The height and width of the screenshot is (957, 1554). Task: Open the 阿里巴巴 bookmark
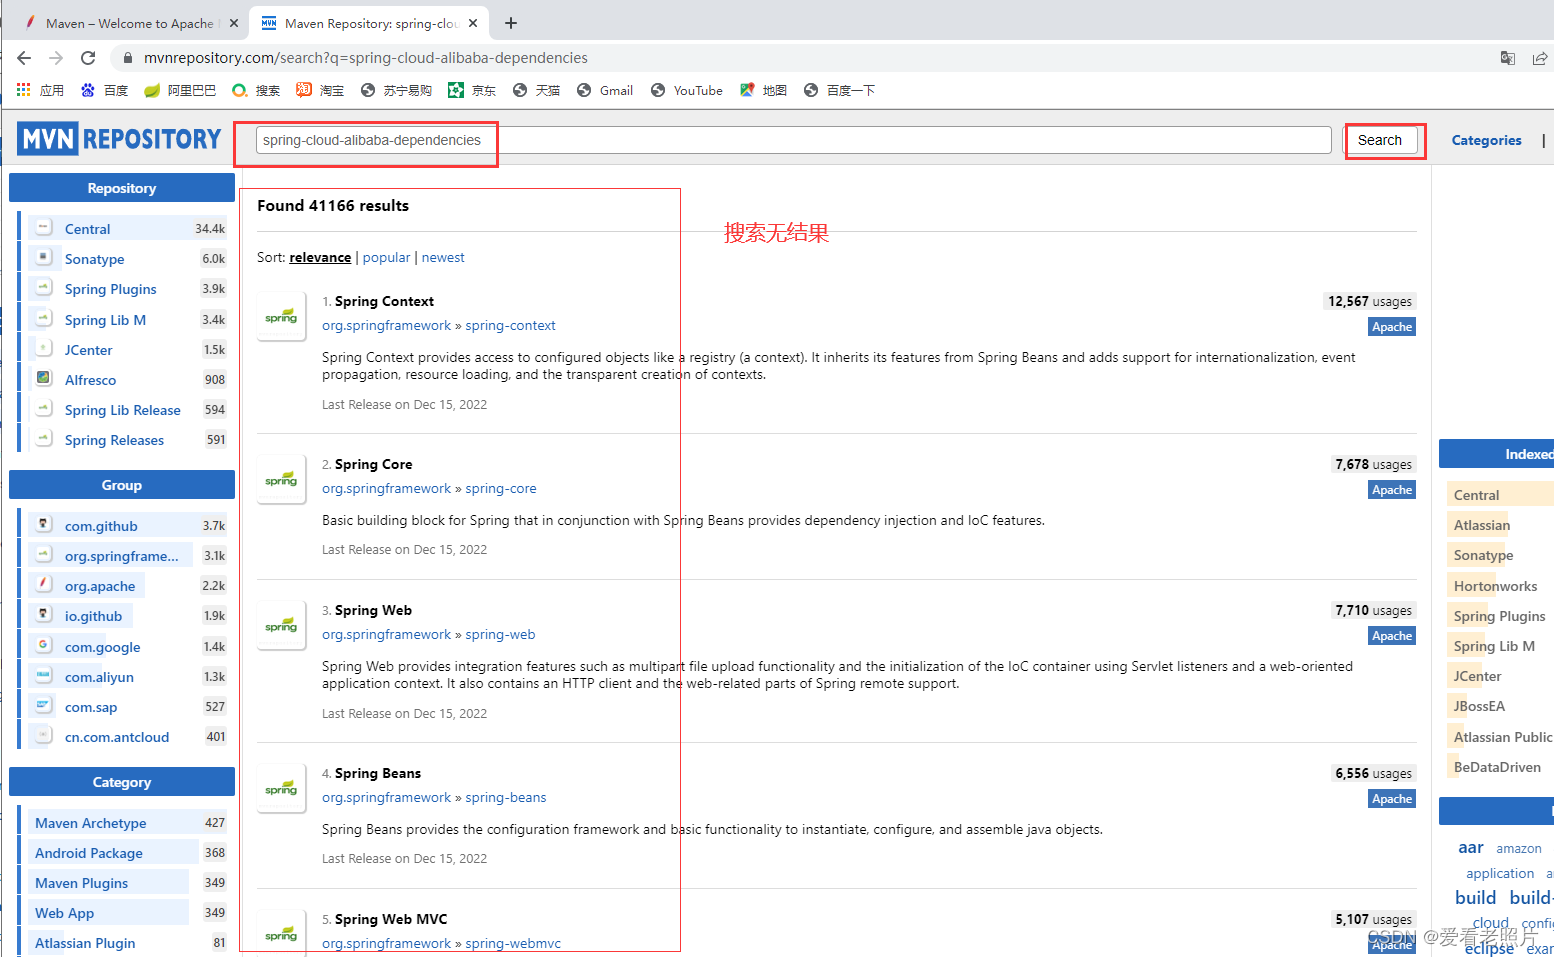pyautogui.click(x=180, y=90)
